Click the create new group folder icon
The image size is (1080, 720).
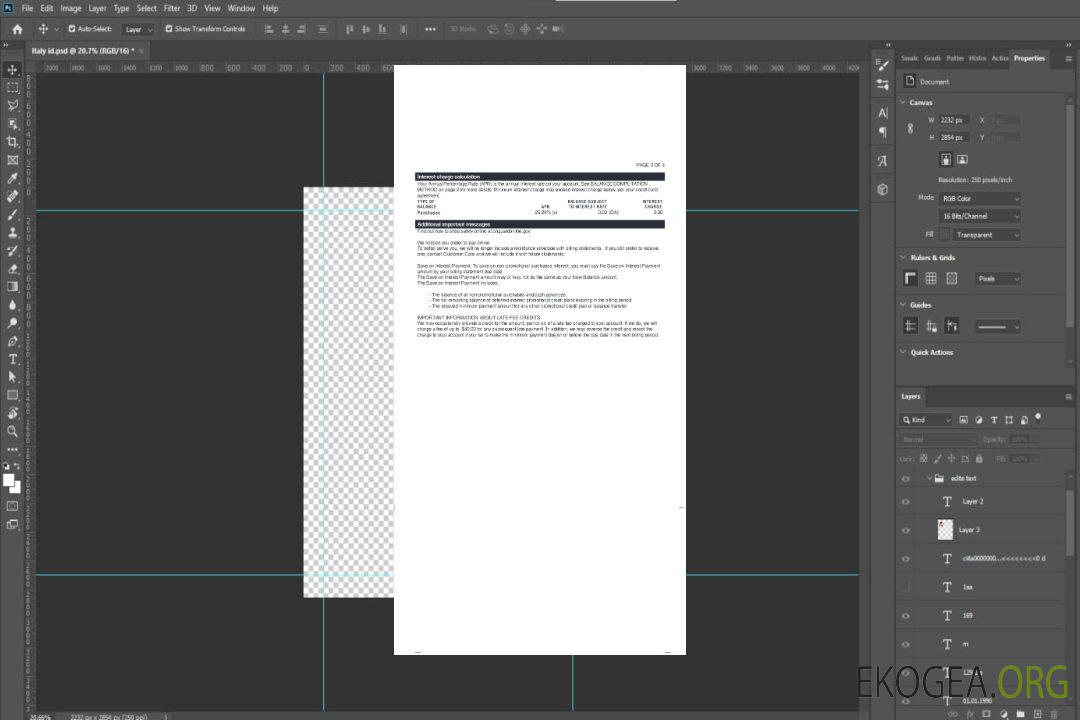tap(1020, 714)
